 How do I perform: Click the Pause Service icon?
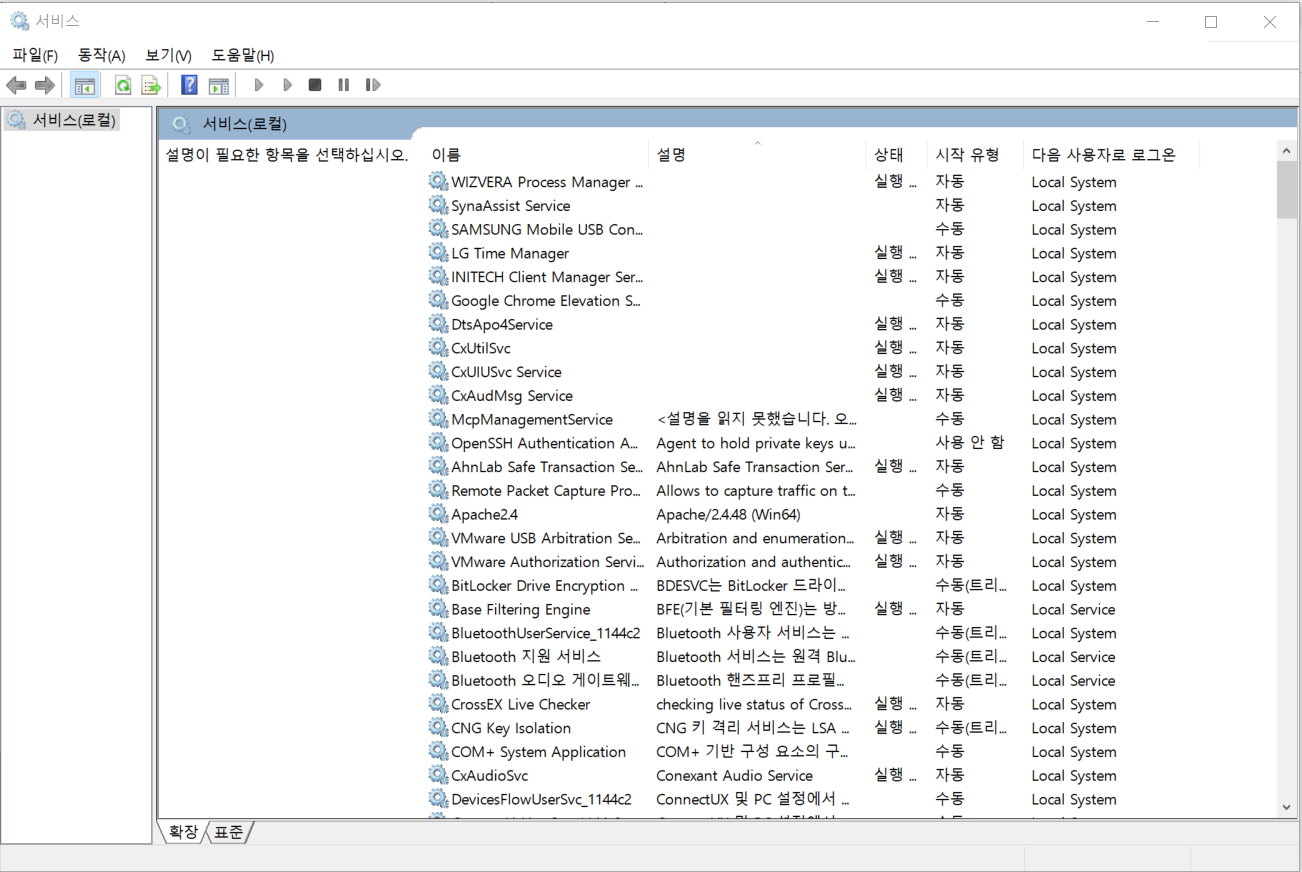(x=343, y=85)
